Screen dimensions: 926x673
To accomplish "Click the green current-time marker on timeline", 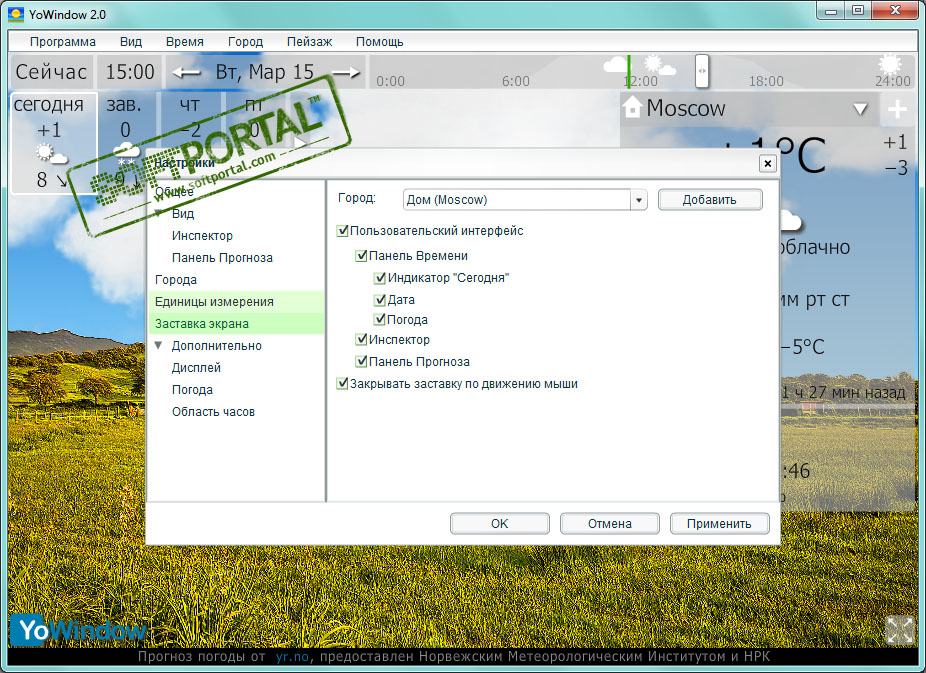I will [629, 72].
